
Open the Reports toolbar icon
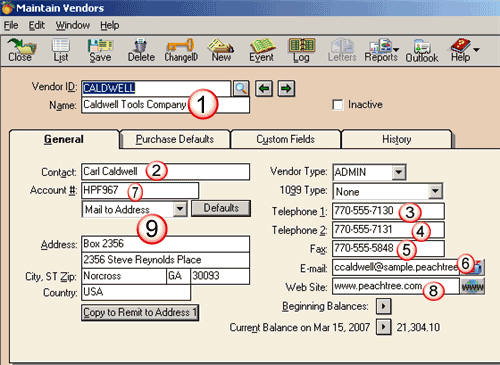coord(380,50)
